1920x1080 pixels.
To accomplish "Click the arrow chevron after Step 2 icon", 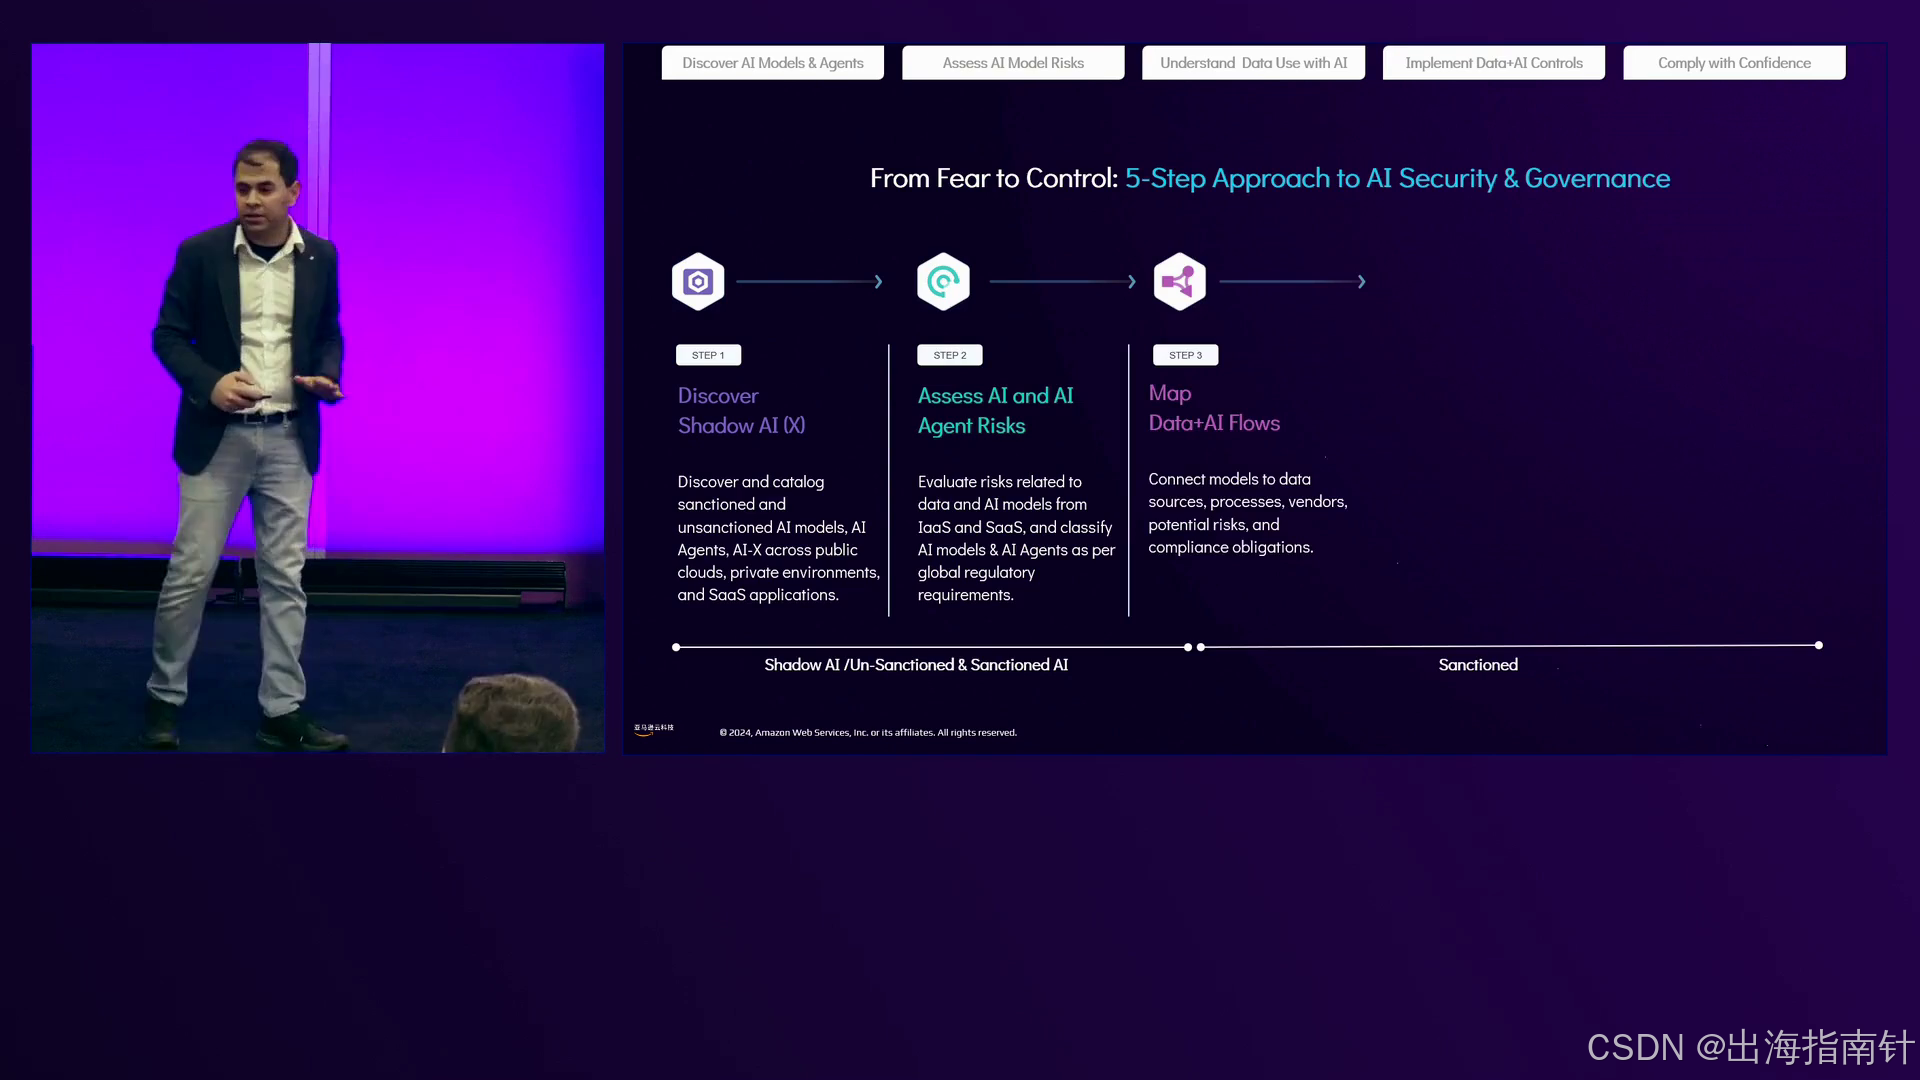I will (x=1131, y=282).
